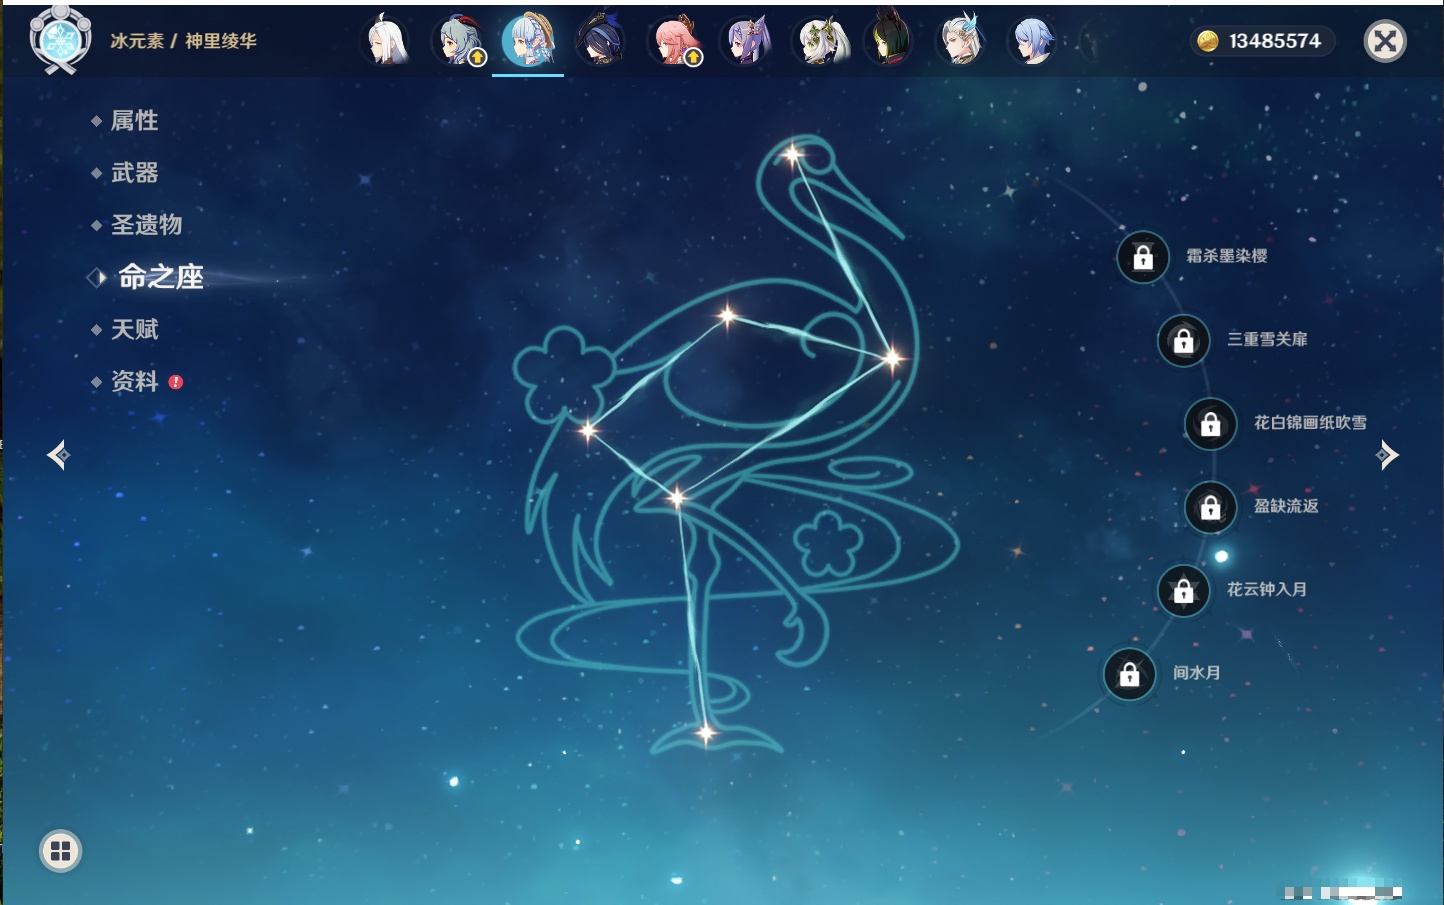Screen dimensions: 1444x905
Task: Click the 三重雪关扉 constellation name
Action: 1267,339
